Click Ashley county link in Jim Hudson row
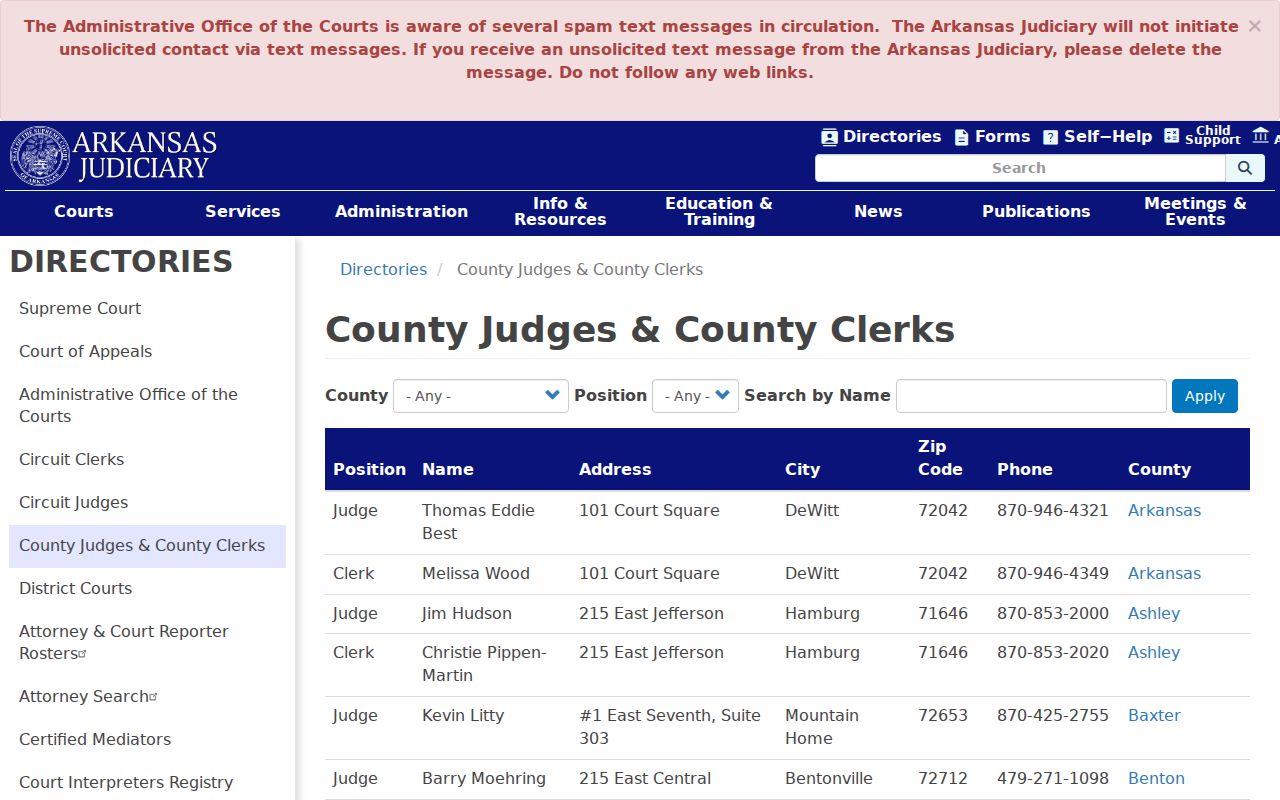This screenshot has height=800, width=1280. 1154,613
